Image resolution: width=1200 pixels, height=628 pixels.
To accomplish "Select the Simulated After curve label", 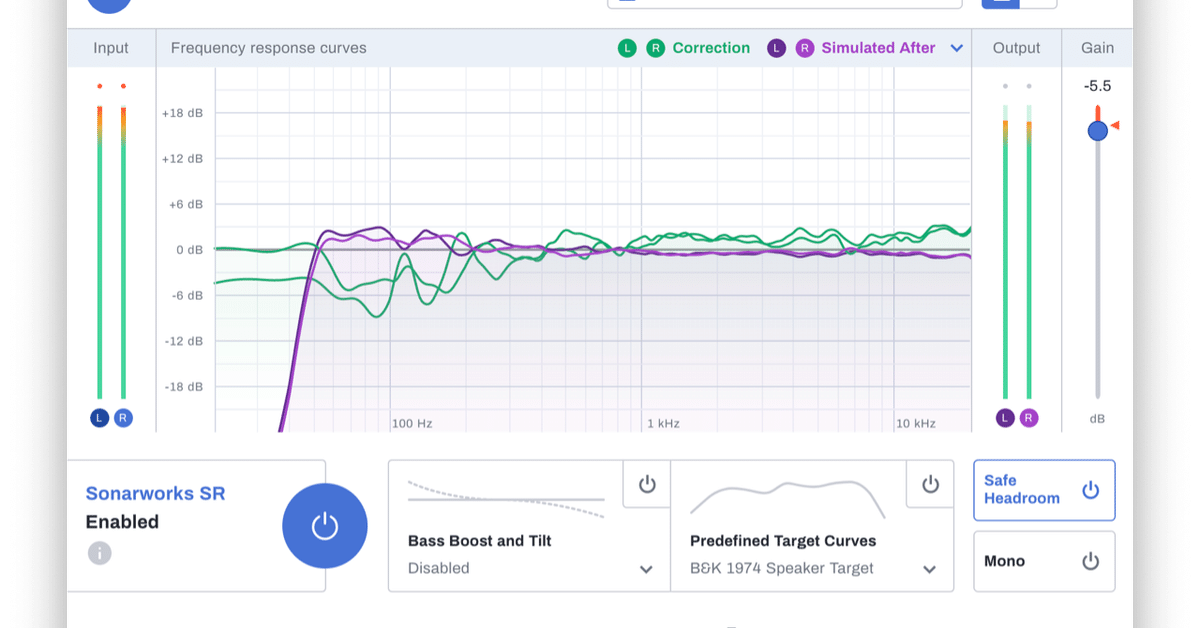I will coord(878,48).
